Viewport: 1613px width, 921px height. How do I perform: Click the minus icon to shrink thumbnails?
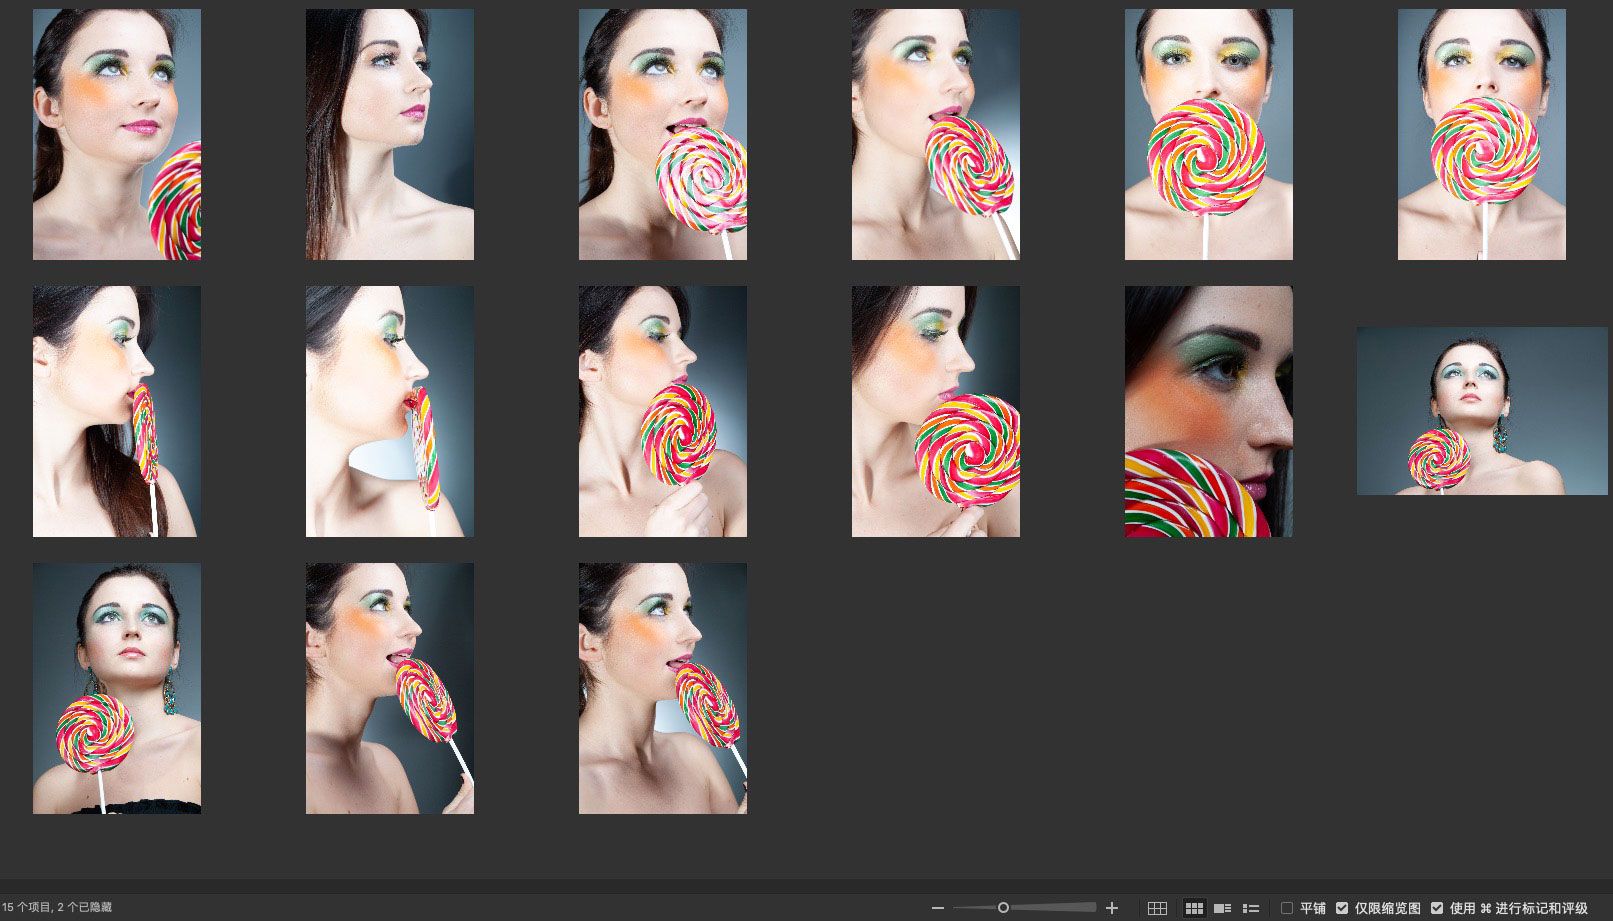[937, 908]
